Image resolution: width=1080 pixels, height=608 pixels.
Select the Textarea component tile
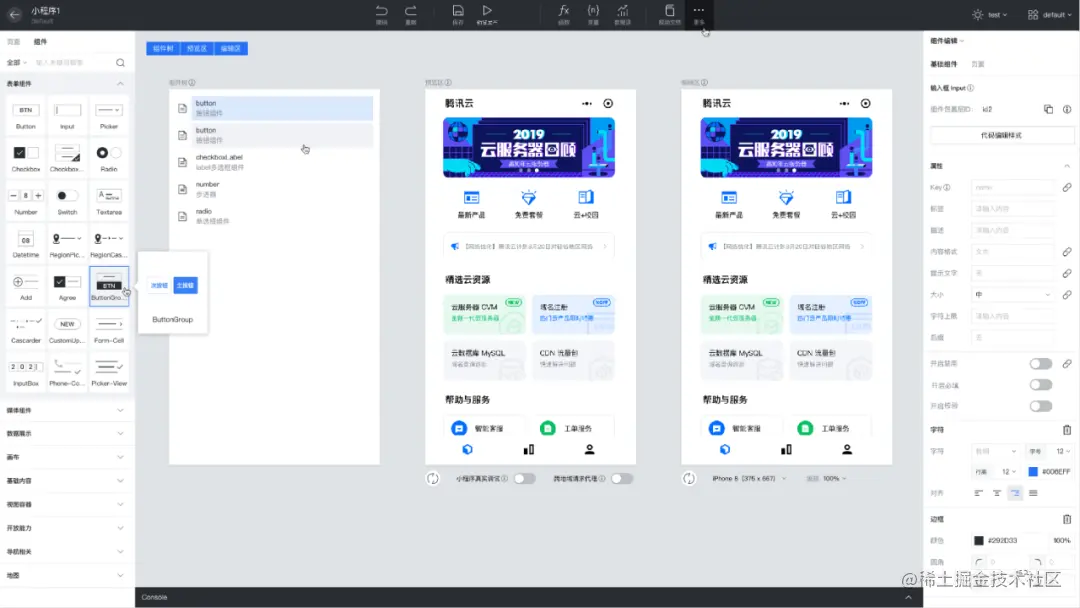[109, 202]
